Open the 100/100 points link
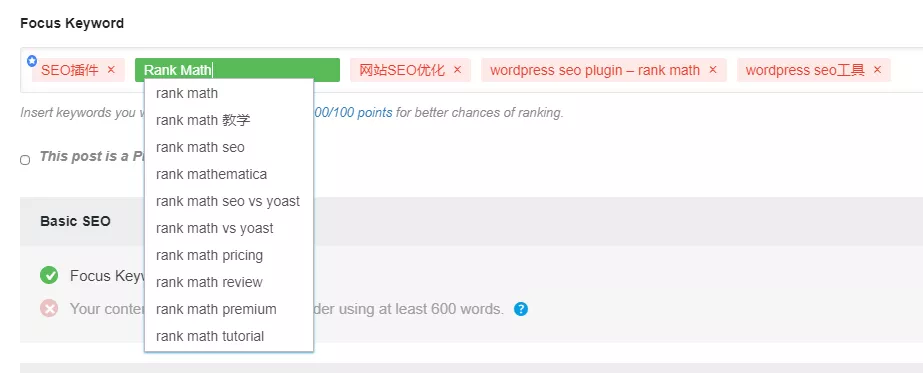This screenshot has width=923, height=373. [x=353, y=112]
